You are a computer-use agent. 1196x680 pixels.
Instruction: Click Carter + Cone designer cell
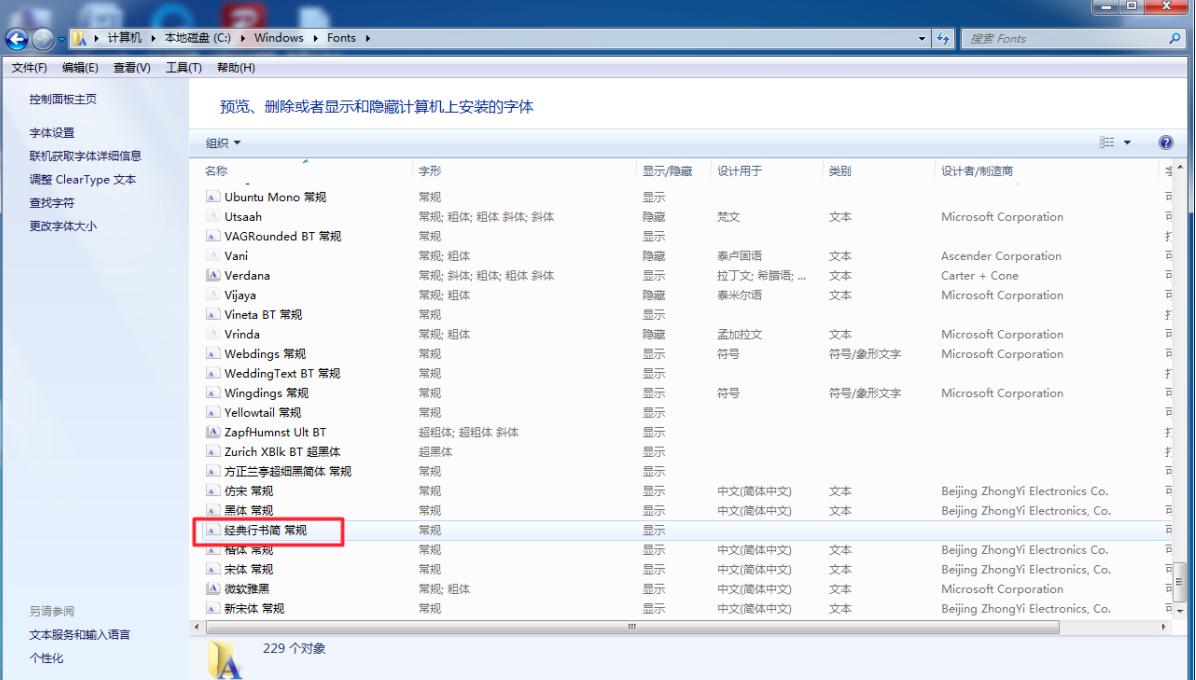point(979,275)
